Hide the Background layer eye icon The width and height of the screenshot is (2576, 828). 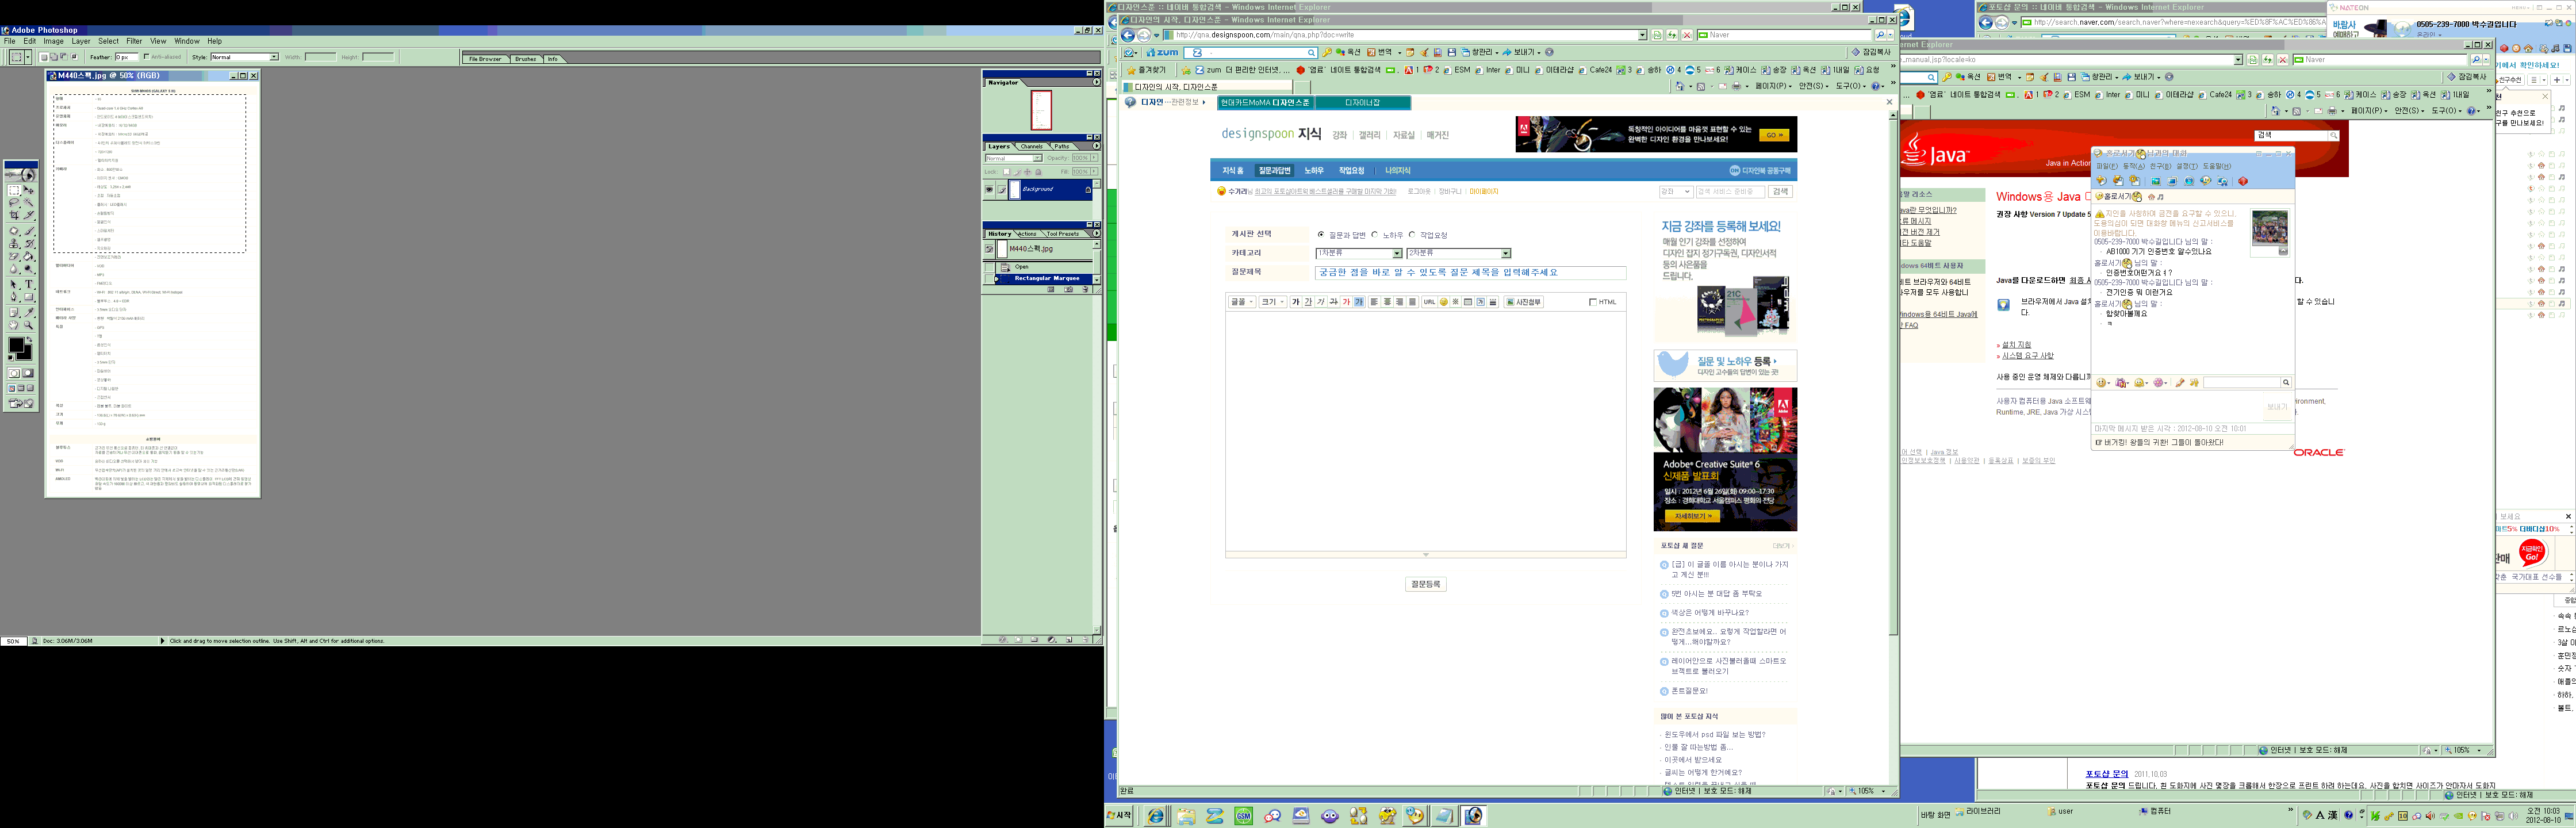coord(989,189)
